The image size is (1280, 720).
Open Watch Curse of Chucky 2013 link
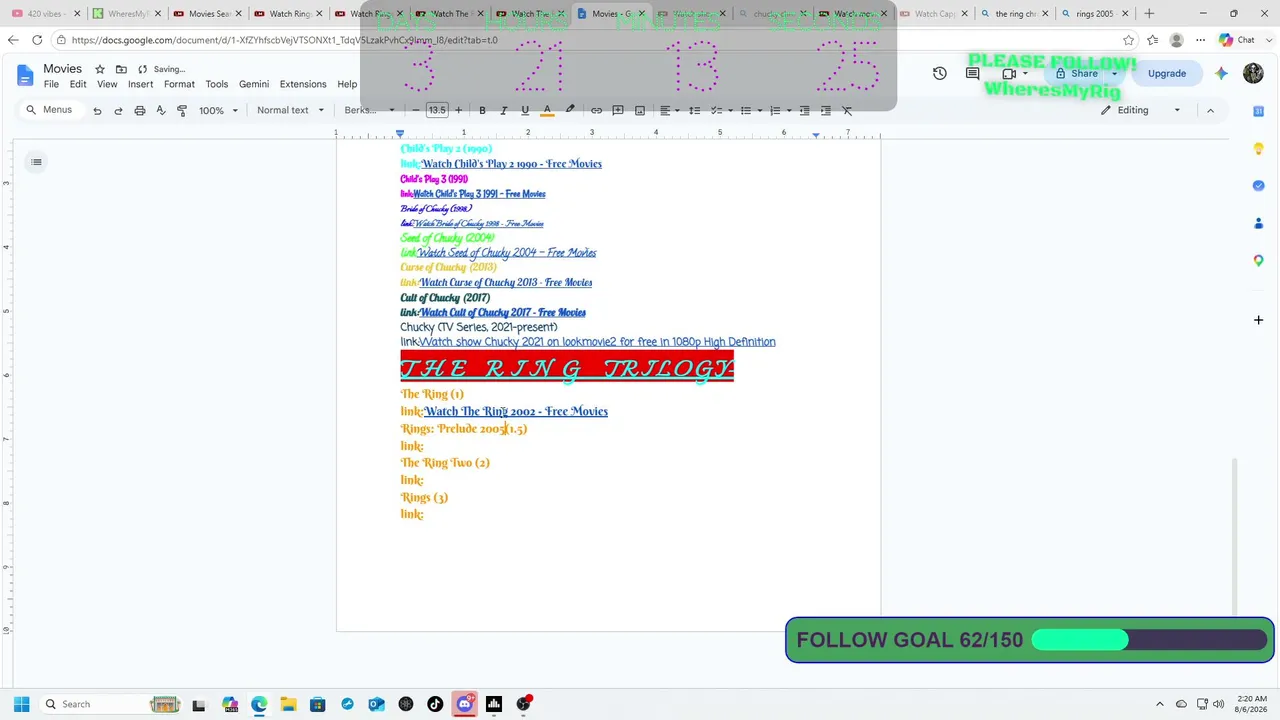click(506, 282)
